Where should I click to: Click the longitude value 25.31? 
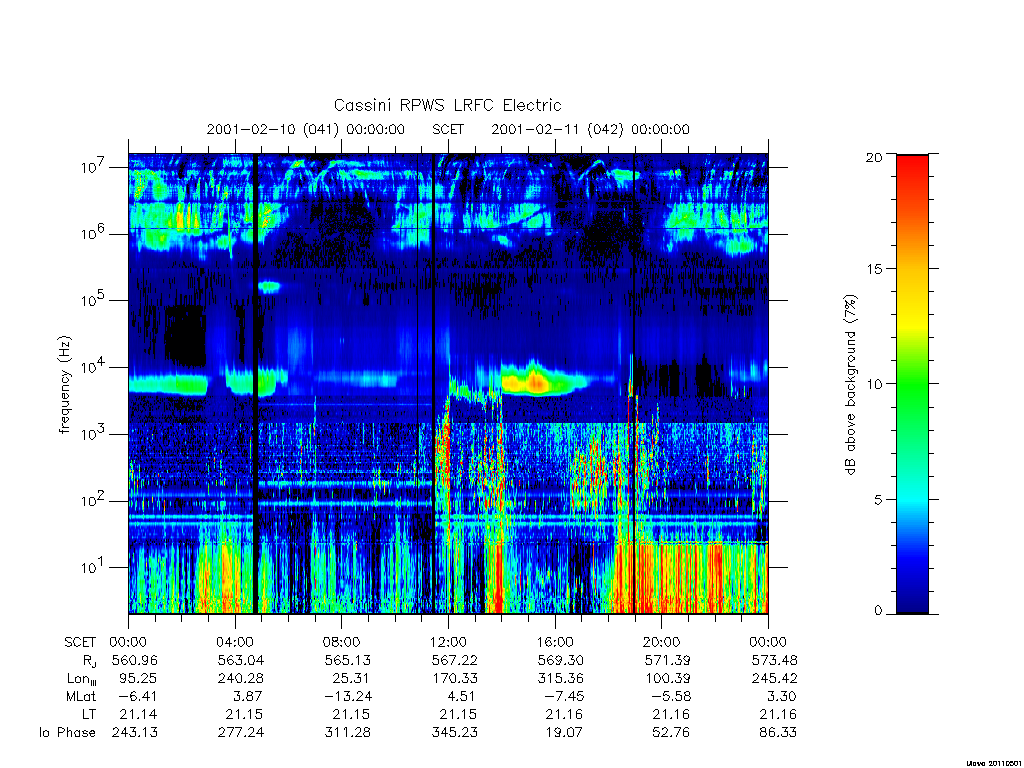pyautogui.click(x=351, y=679)
